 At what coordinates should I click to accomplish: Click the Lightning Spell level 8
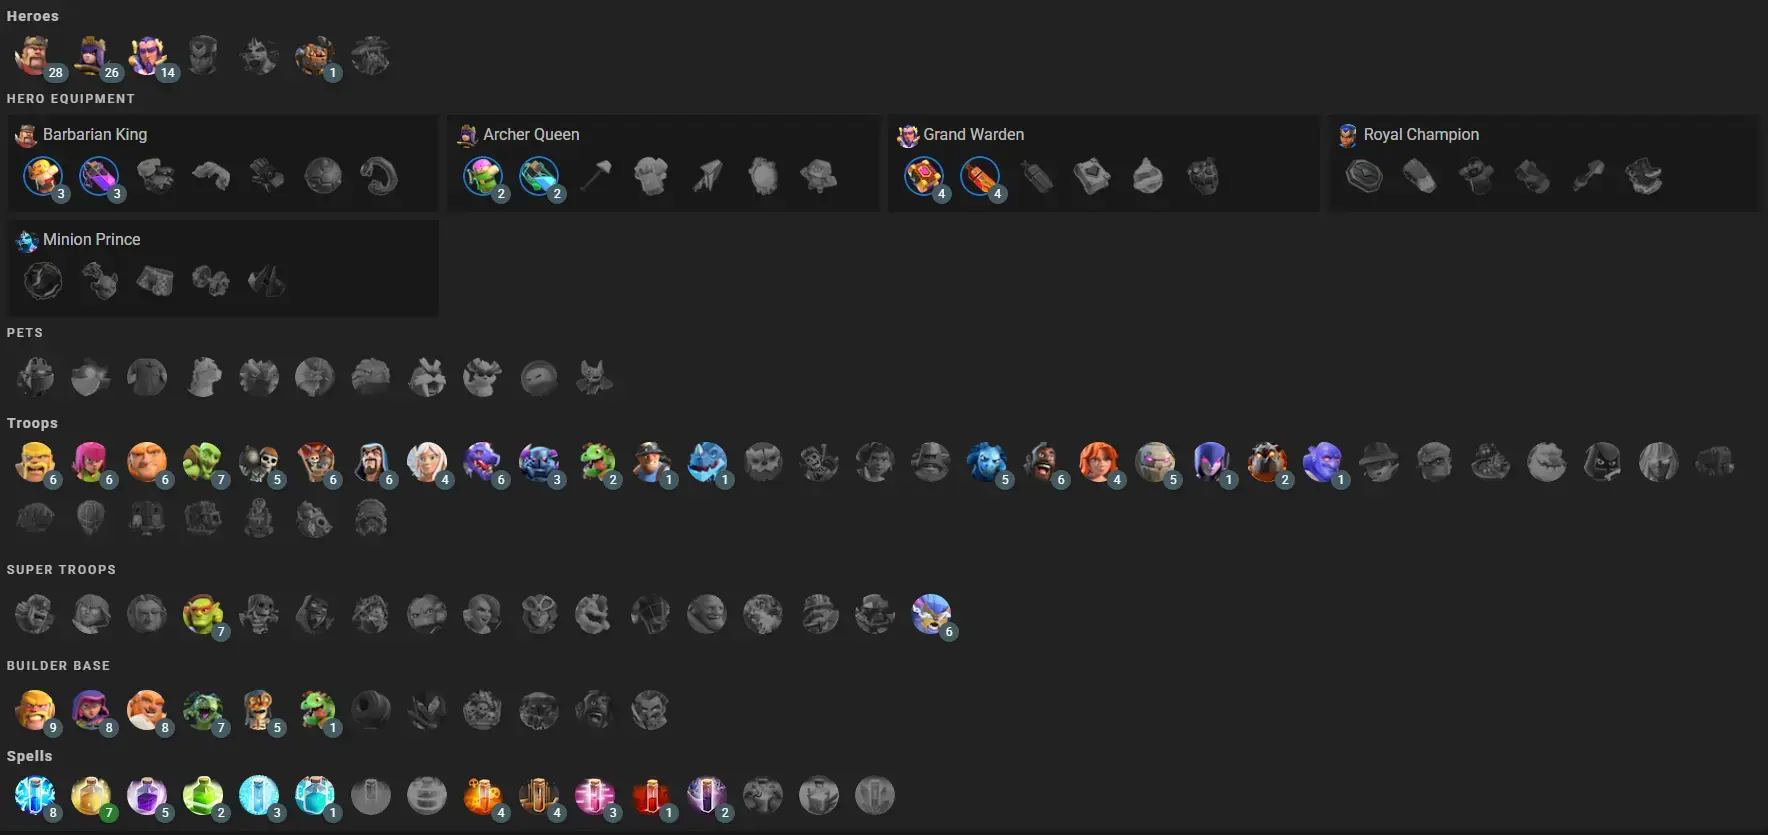point(35,795)
